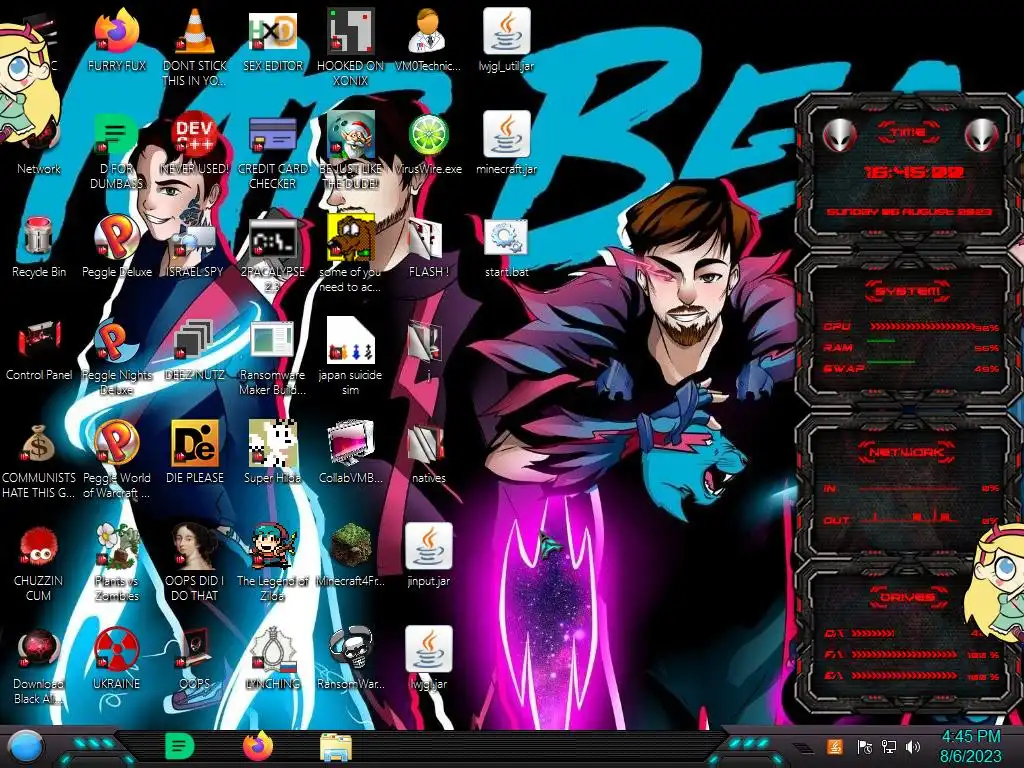The width and height of the screenshot is (1024, 768).
Task: Click the left alien head on the clock gadget
Action: (x=839, y=135)
